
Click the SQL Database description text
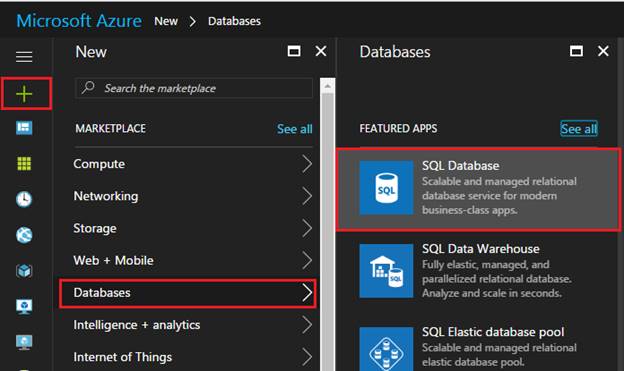click(499, 196)
